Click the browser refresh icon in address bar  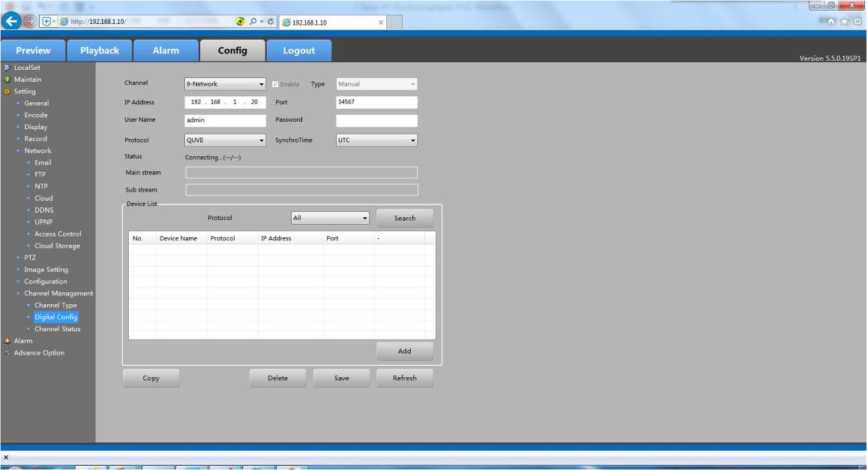coord(270,22)
